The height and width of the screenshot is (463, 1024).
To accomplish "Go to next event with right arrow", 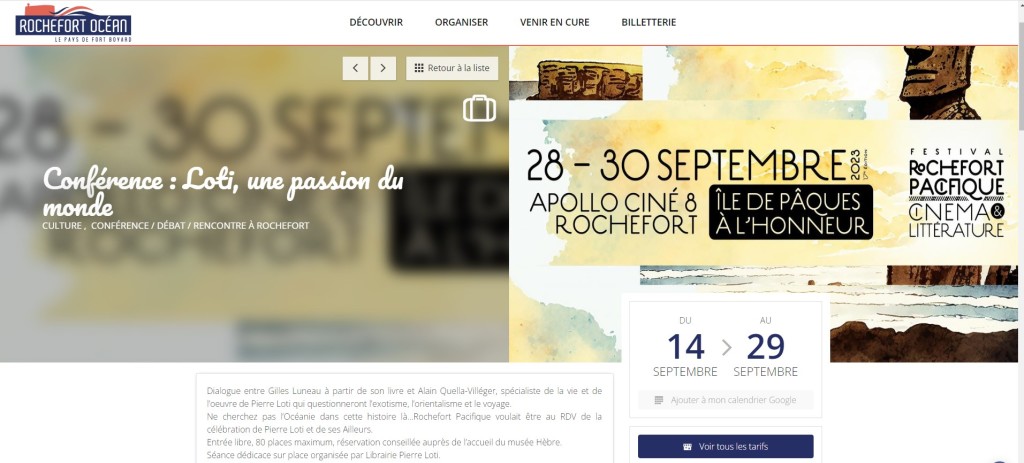I will pyautogui.click(x=383, y=68).
